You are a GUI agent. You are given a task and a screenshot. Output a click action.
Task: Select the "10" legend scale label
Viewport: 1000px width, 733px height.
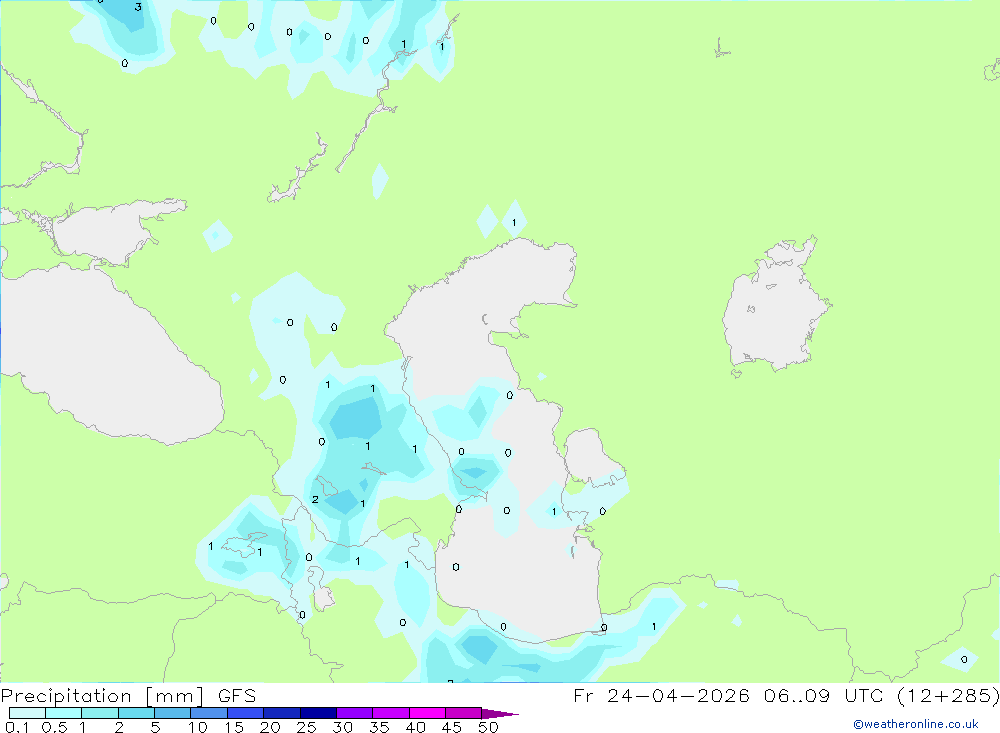pos(198,727)
